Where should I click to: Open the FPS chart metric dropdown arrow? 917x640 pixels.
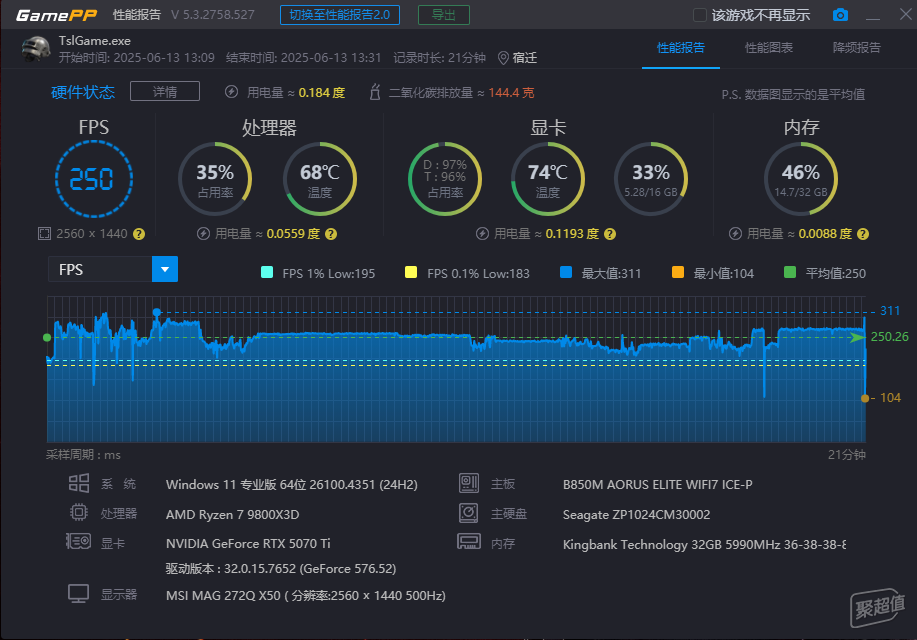pyautogui.click(x=165, y=269)
